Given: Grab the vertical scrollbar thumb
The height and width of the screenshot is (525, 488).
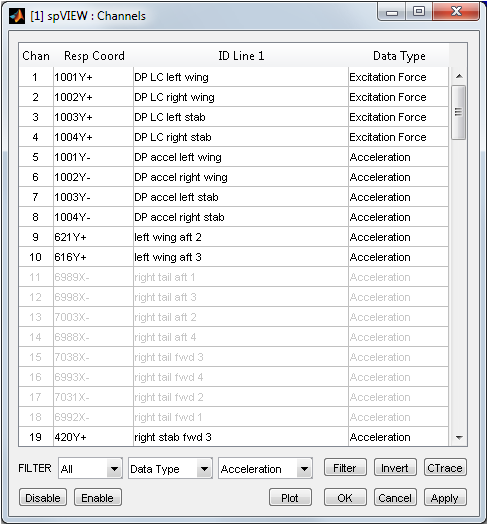Looking at the screenshot, I should pyautogui.click(x=459, y=112).
